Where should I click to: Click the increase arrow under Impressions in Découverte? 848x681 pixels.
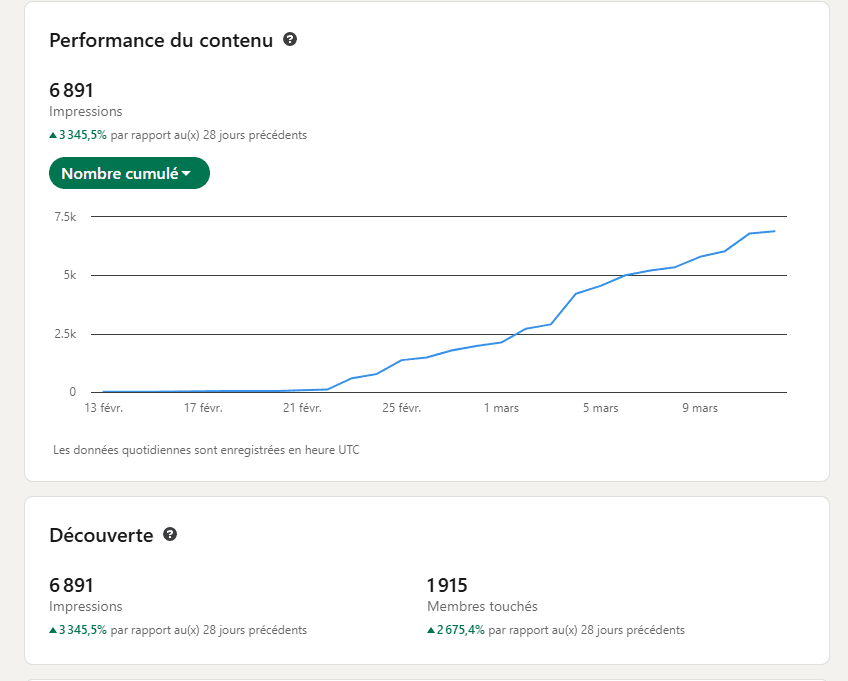pyautogui.click(x=53, y=630)
